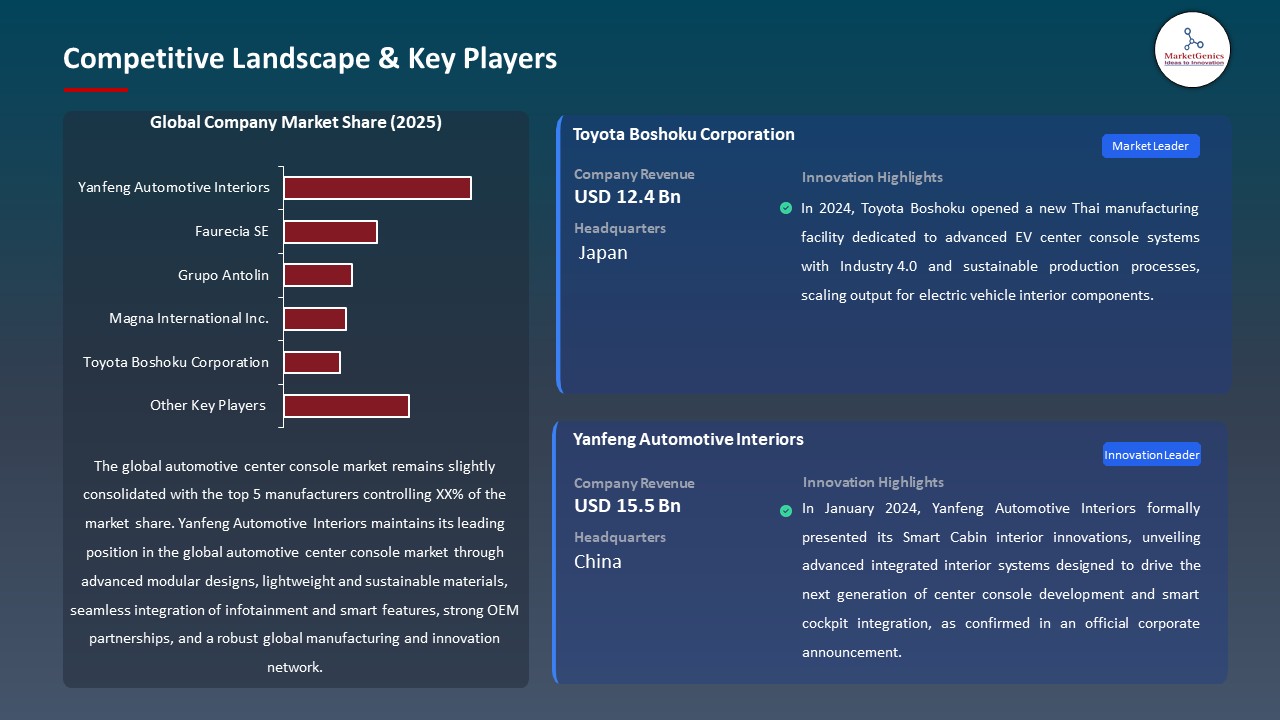Click the Japan headquarters text

coord(603,253)
